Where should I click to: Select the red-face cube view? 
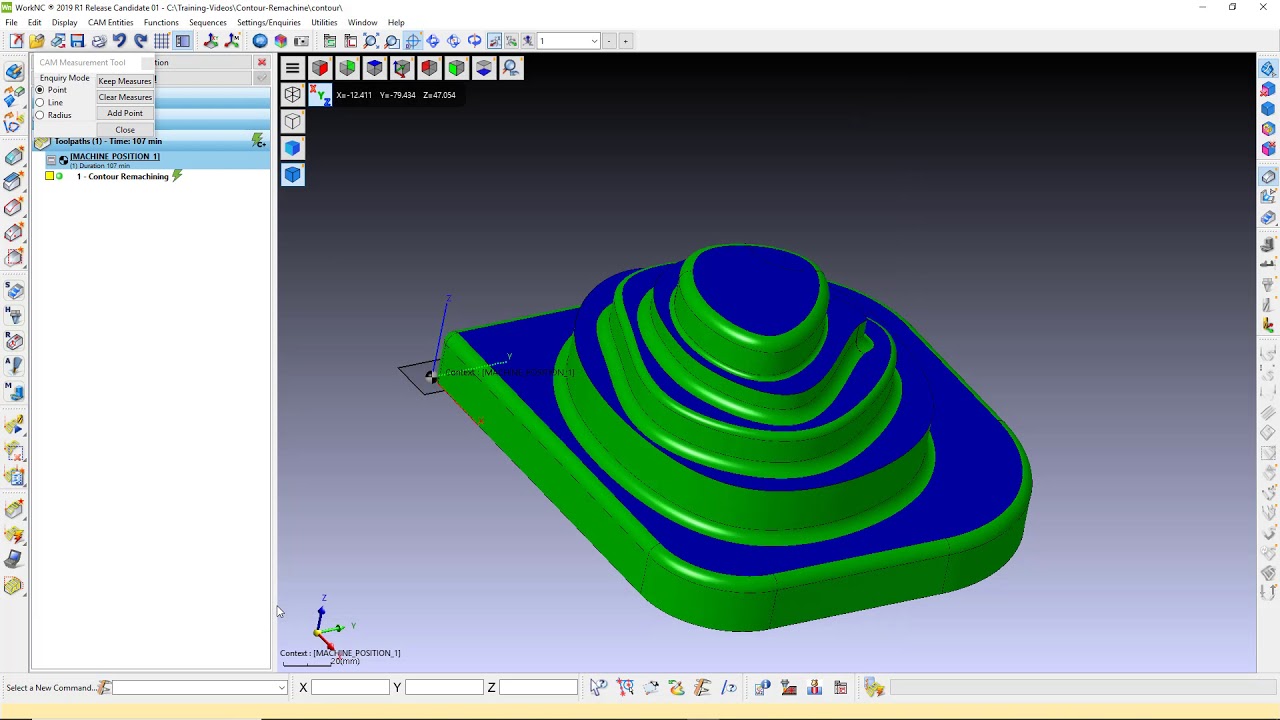320,68
